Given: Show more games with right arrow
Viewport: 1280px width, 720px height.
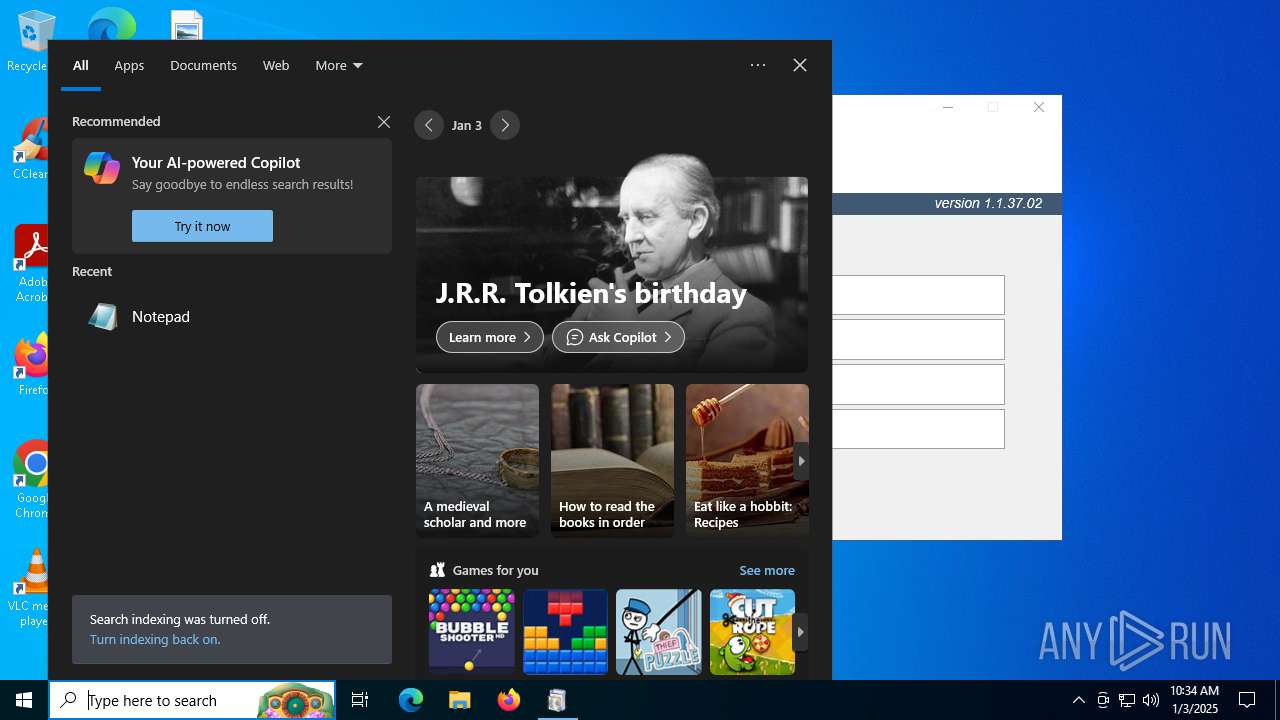Looking at the screenshot, I should point(800,632).
